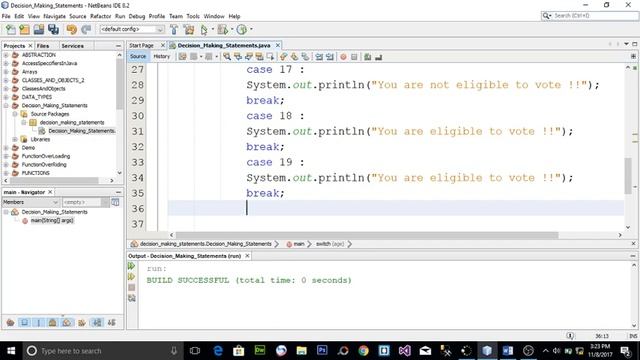Open the Windows Start menu
Viewport: 640px width, 360px height.
[11, 351]
